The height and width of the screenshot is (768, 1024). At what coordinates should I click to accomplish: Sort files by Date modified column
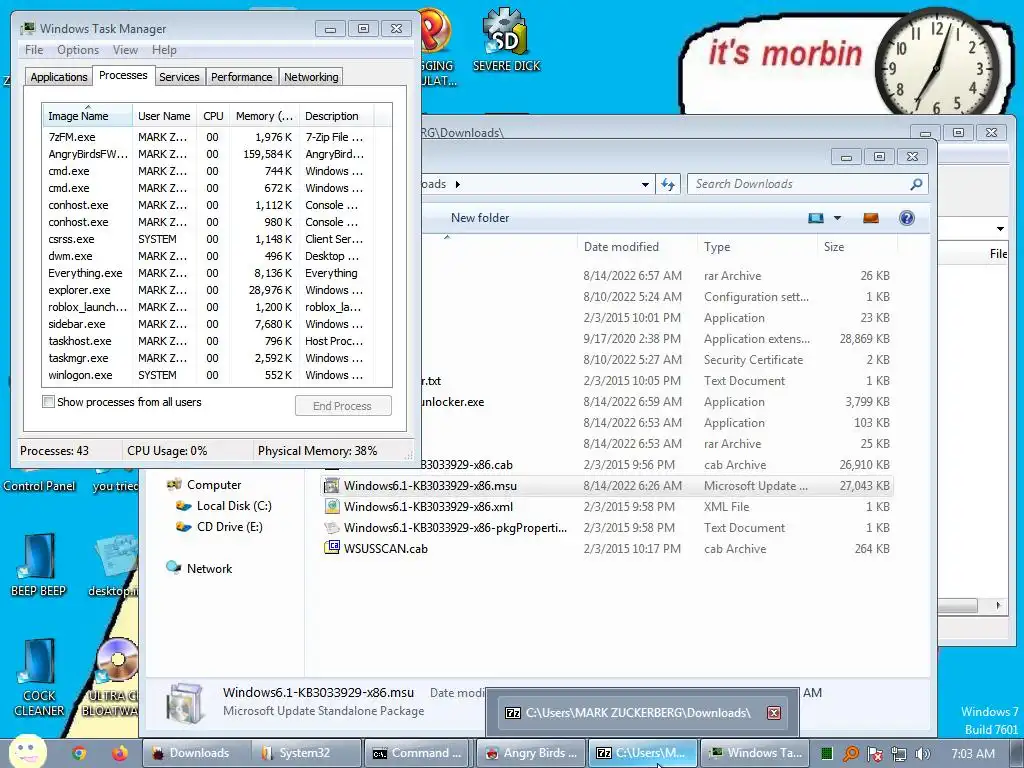click(x=637, y=247)
